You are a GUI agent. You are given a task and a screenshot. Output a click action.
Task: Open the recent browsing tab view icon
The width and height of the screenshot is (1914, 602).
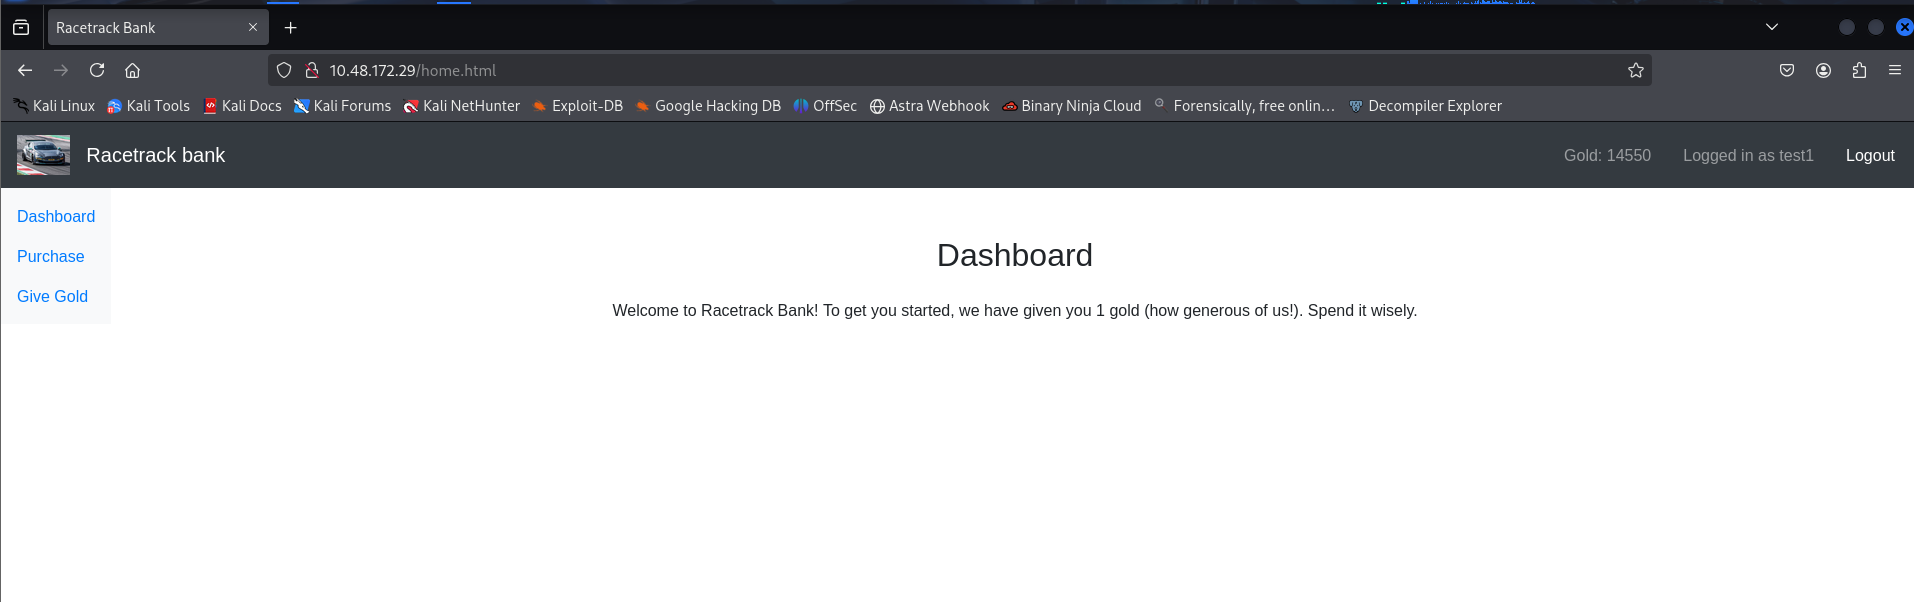(21, 28)
